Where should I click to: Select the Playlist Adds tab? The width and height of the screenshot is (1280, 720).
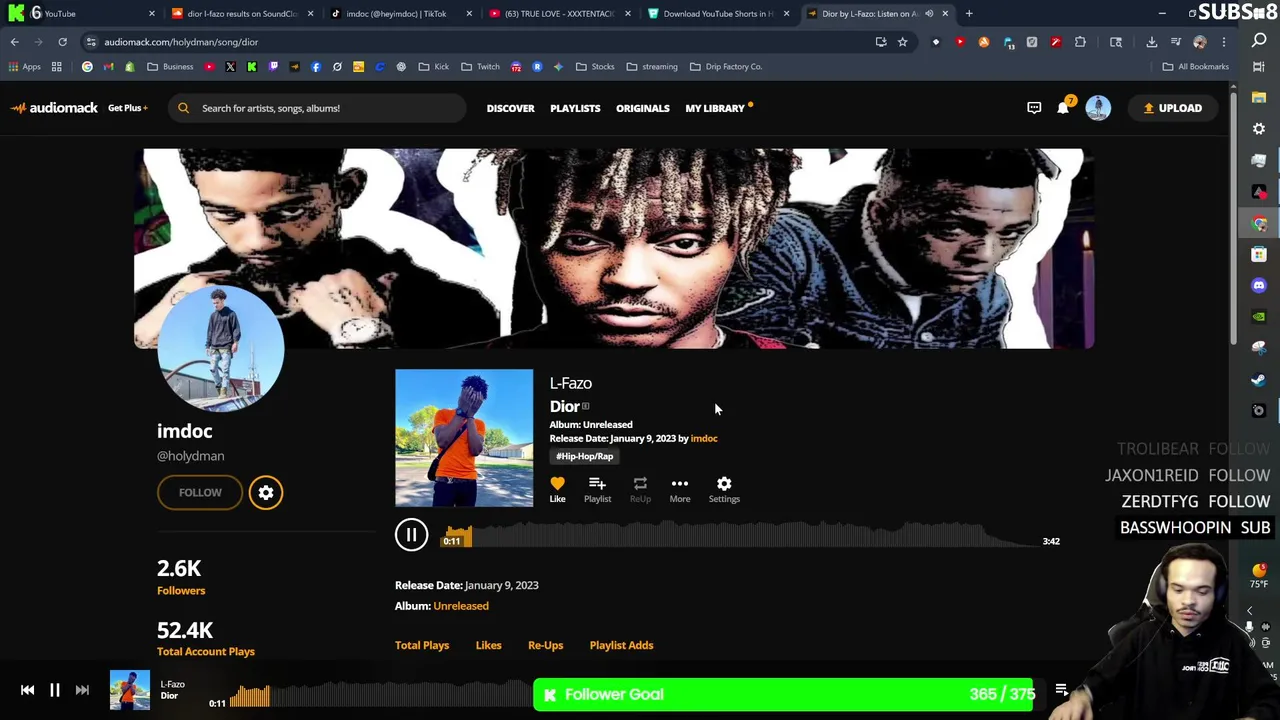tap(621, 645)
